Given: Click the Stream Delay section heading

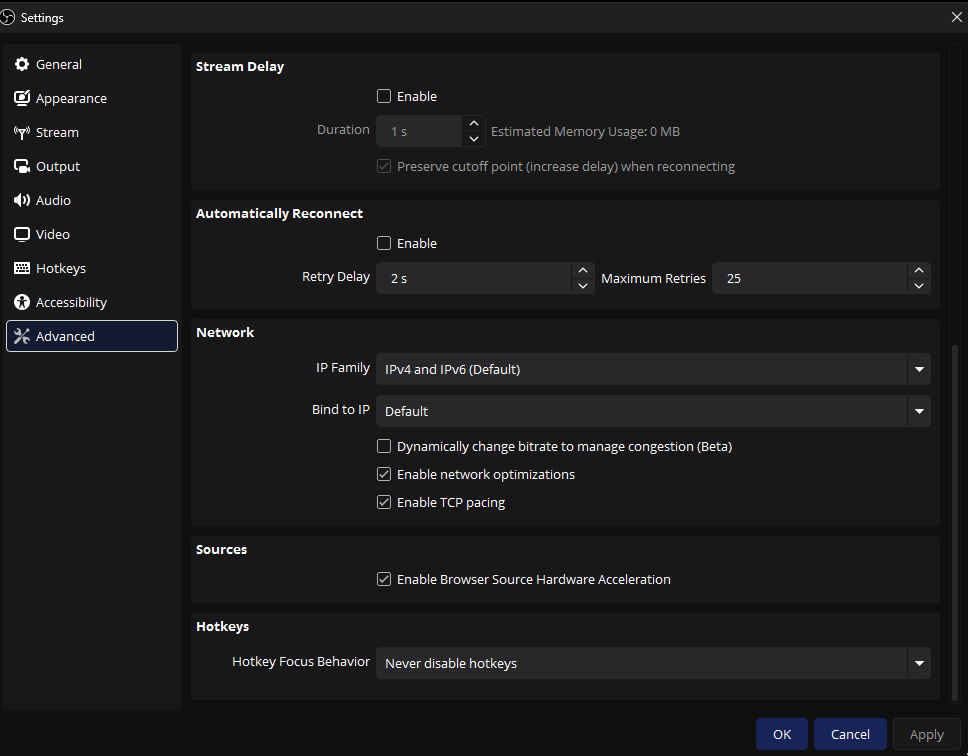Looking at the screenshot, I should click(x=240, y=67).
